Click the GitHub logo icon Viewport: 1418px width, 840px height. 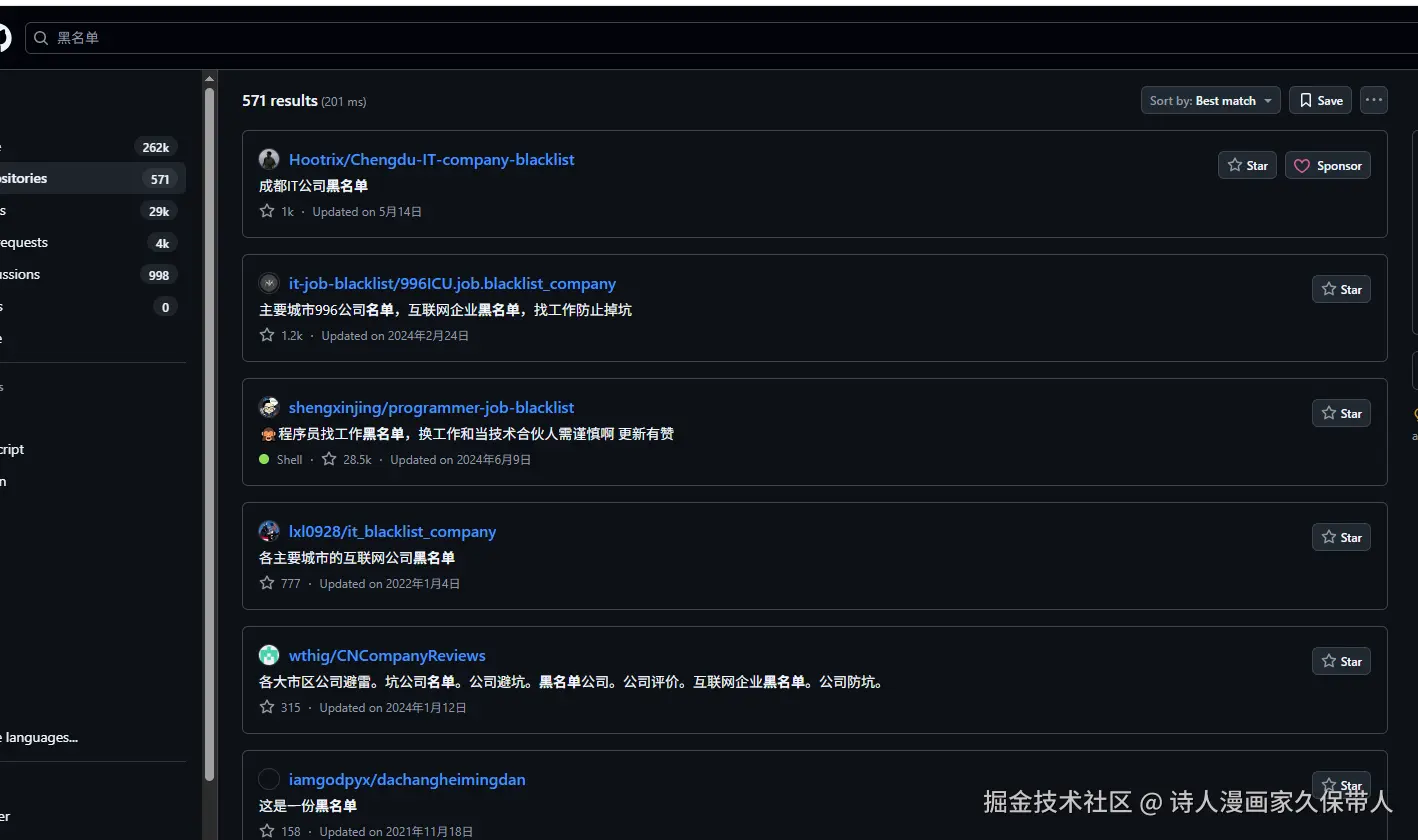[4, 37]
